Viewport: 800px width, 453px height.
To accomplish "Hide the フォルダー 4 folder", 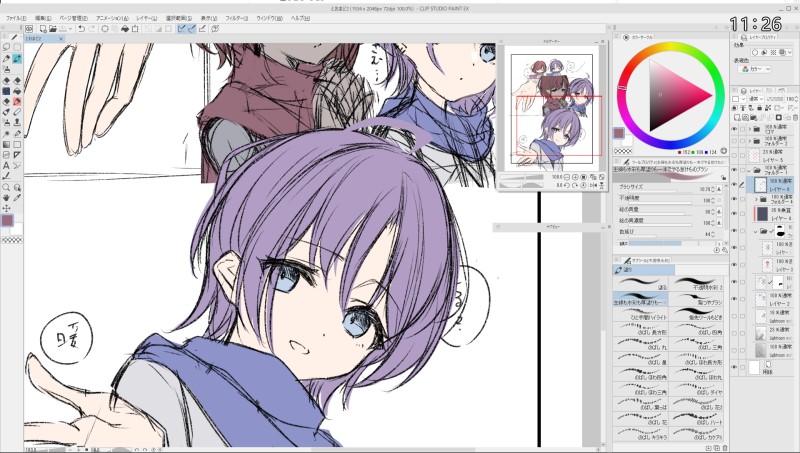I will point(734,199).
